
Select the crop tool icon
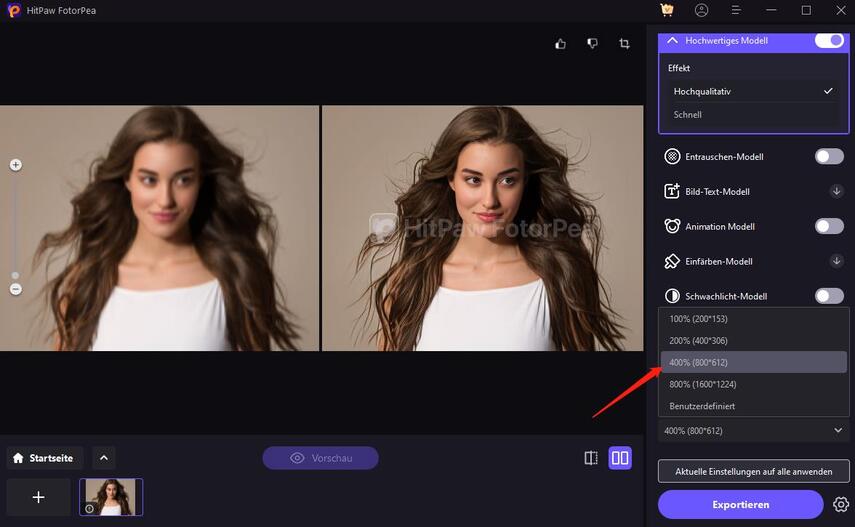624,44
